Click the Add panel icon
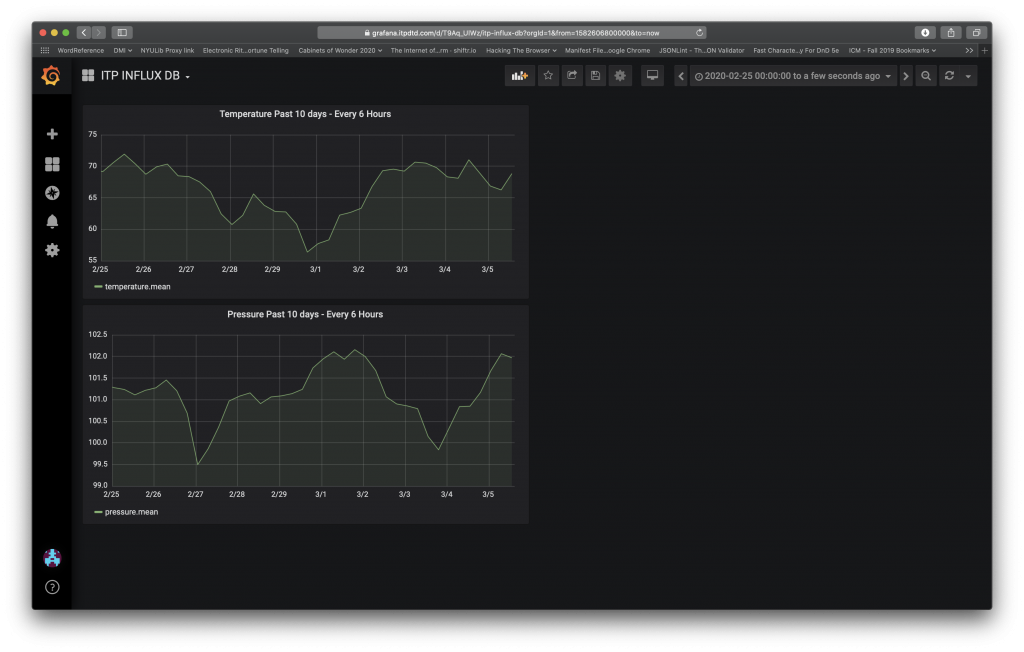This screenshot has height=652, width=1024. [x=519, y=76]
